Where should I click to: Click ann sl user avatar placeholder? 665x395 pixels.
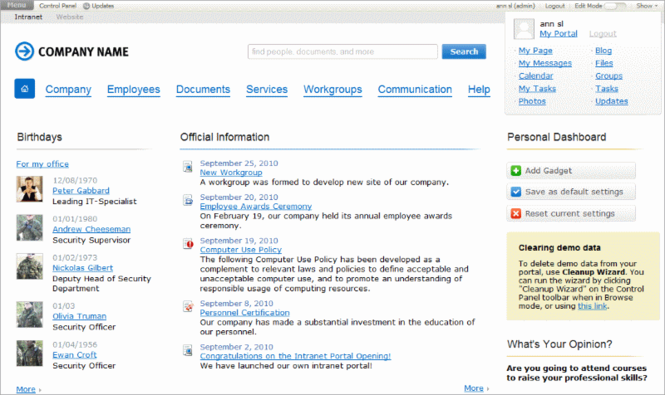point(524,29)
